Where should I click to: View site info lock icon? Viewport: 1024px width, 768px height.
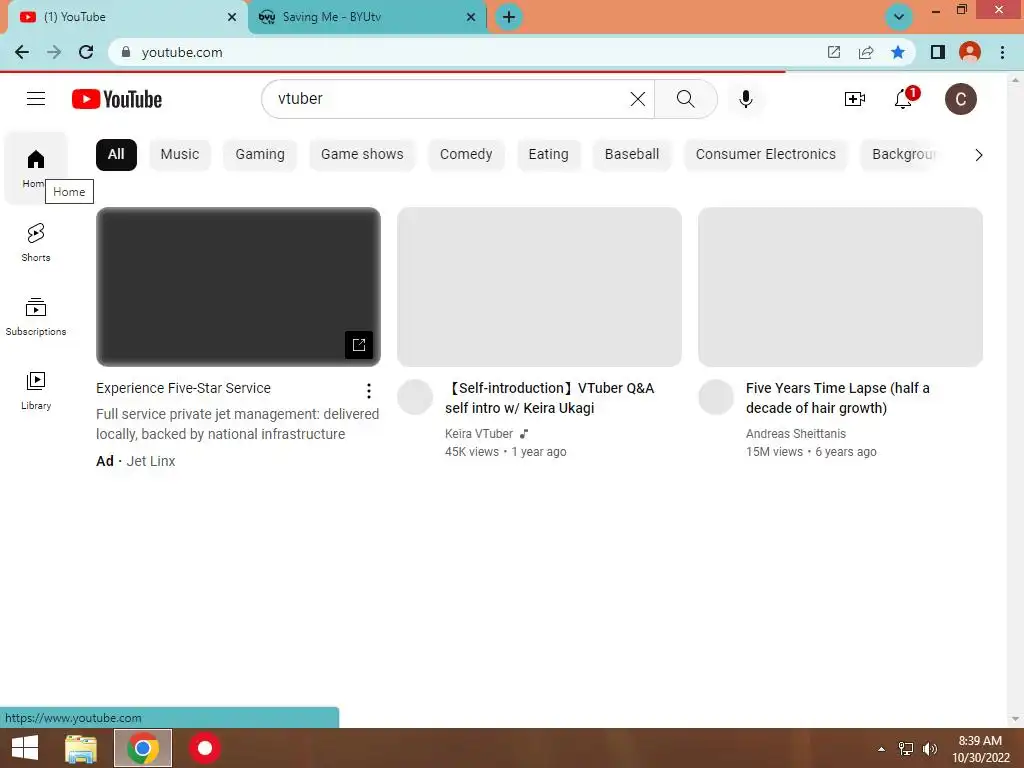(126, 52)
